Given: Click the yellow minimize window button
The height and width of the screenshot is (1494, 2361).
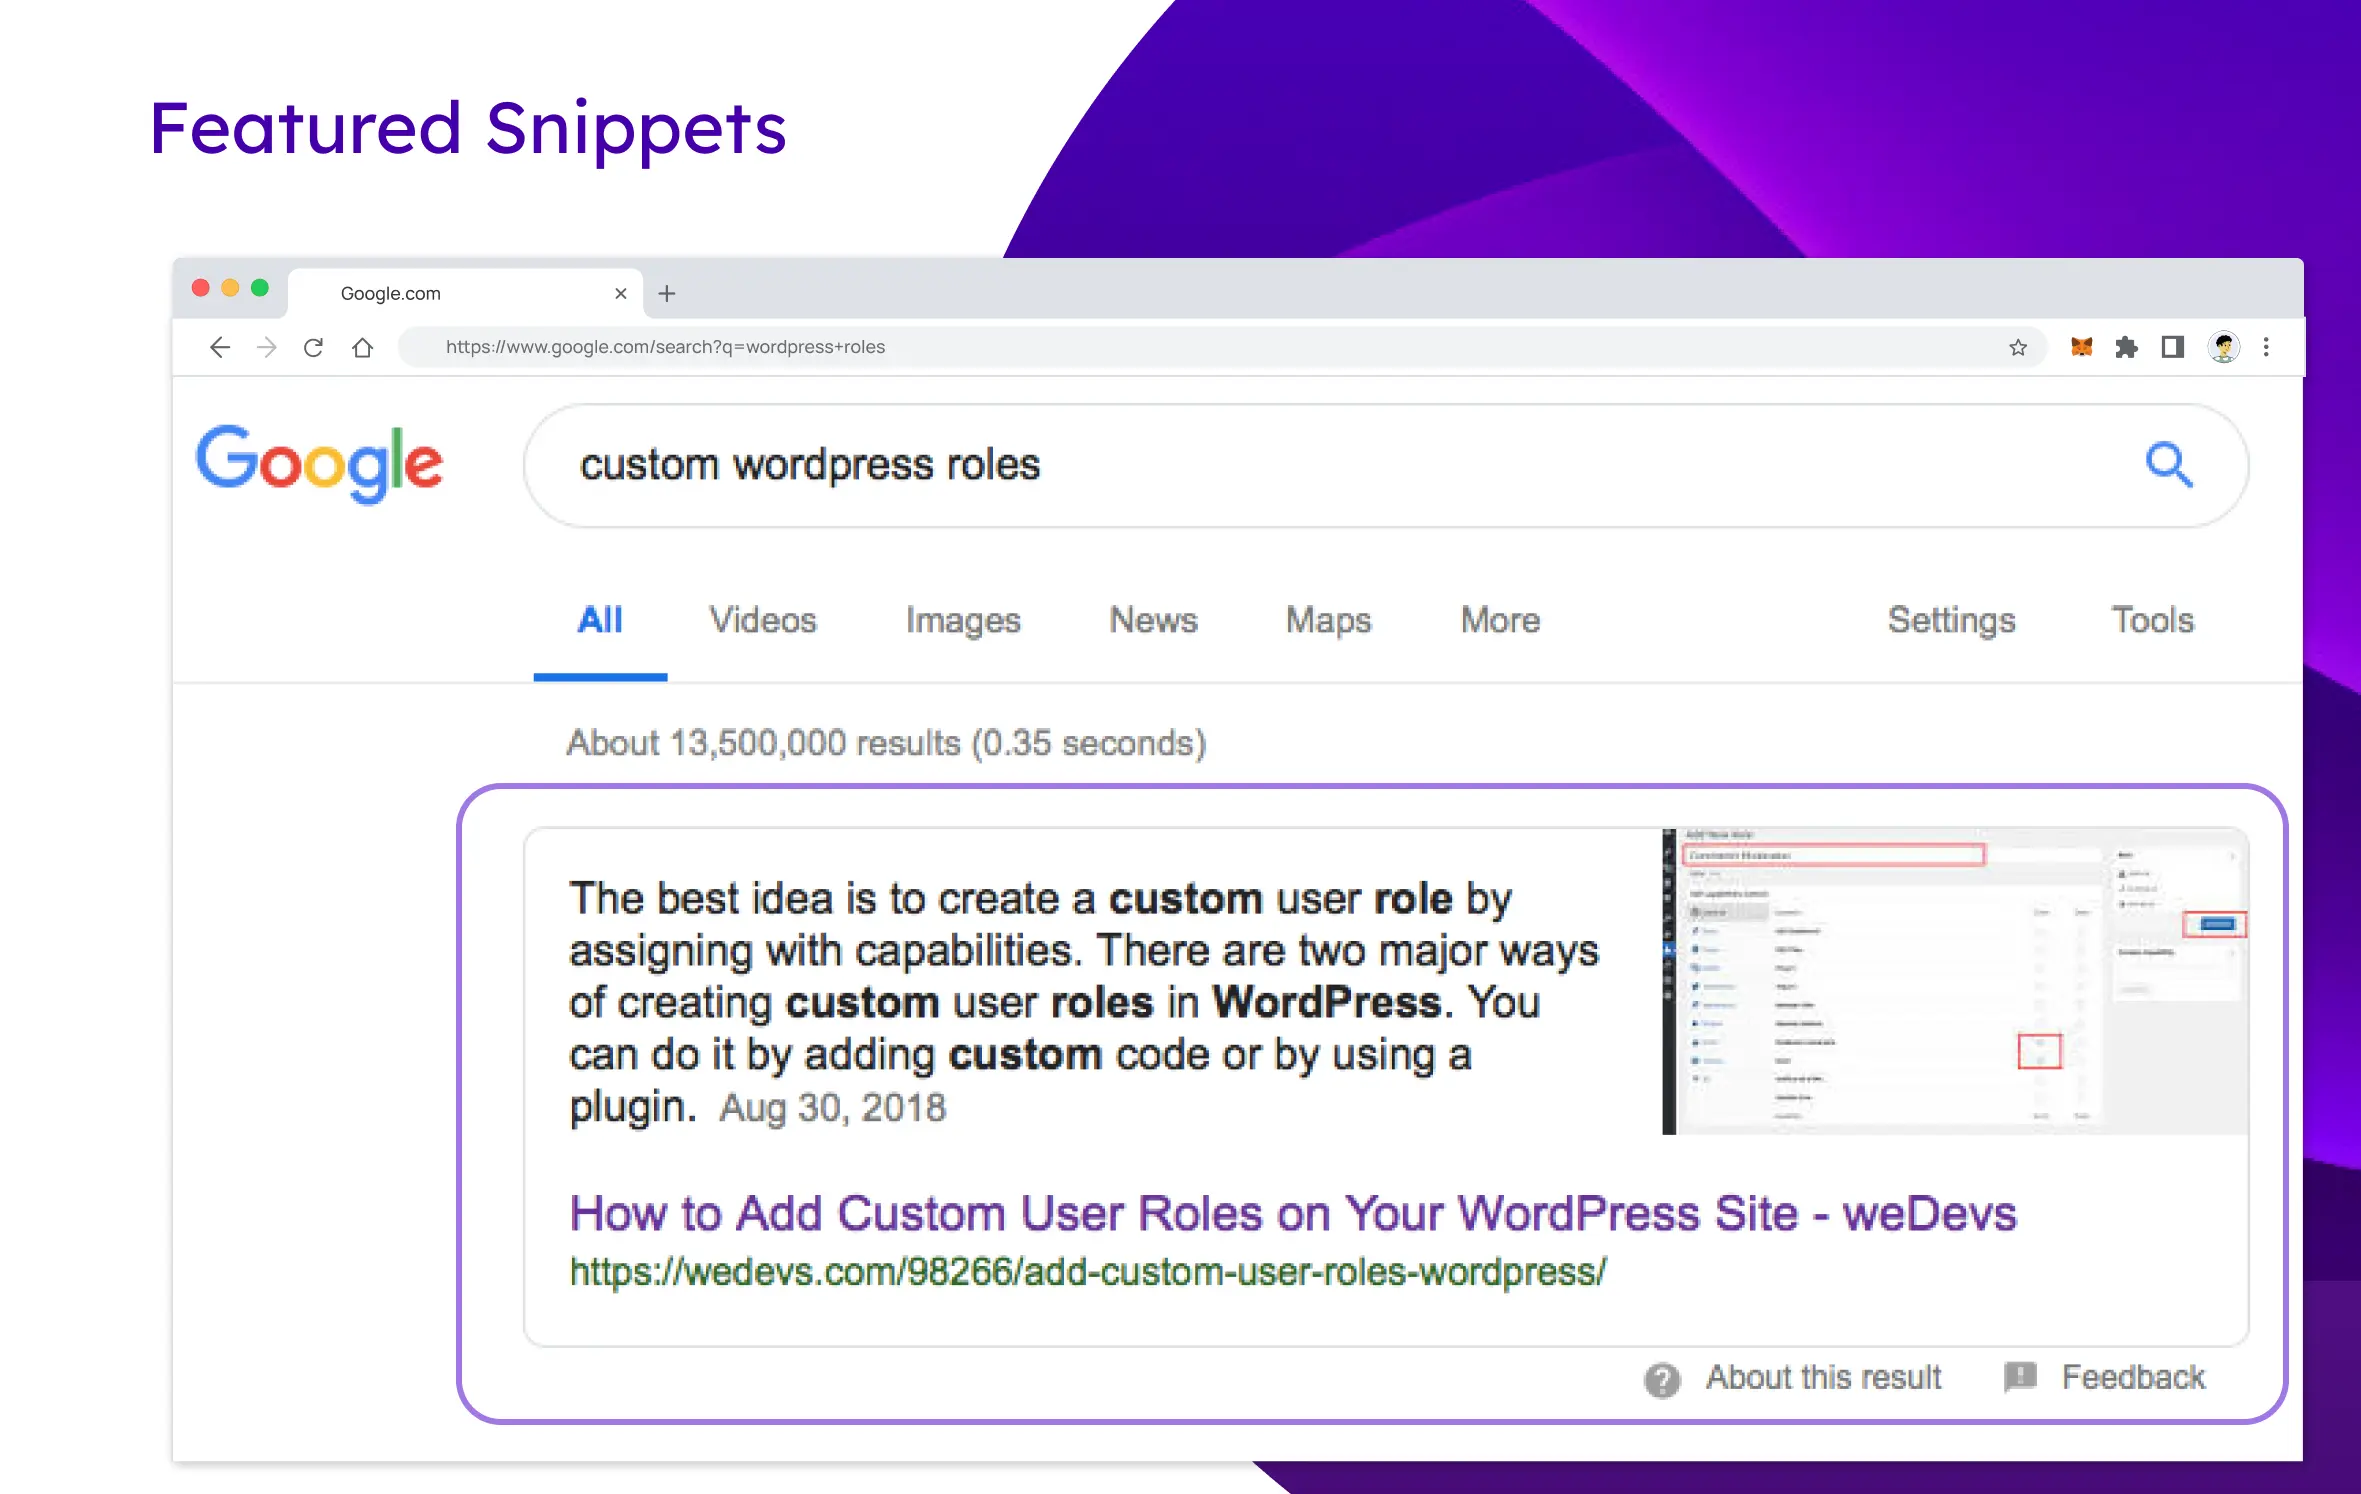Looking at the screenshot, I should click(230, 288).
